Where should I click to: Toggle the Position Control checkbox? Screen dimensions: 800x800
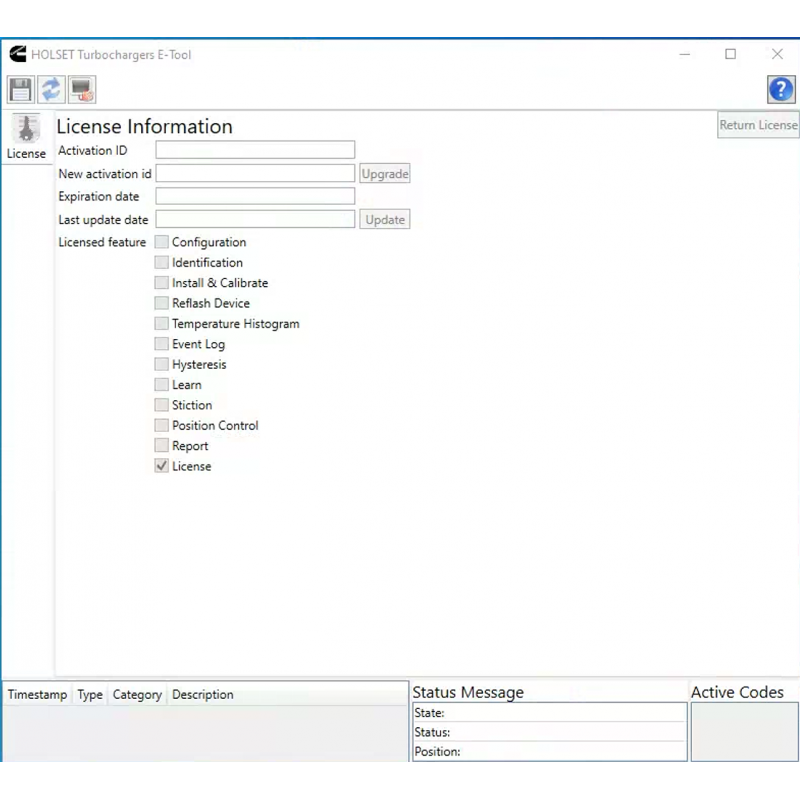(x=162, y=425)
